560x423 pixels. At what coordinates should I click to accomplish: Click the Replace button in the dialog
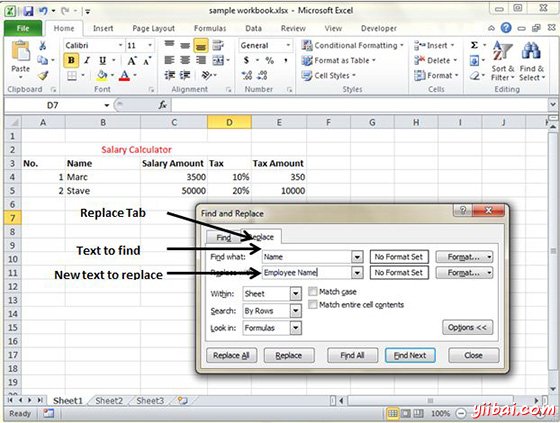[289, 355]
